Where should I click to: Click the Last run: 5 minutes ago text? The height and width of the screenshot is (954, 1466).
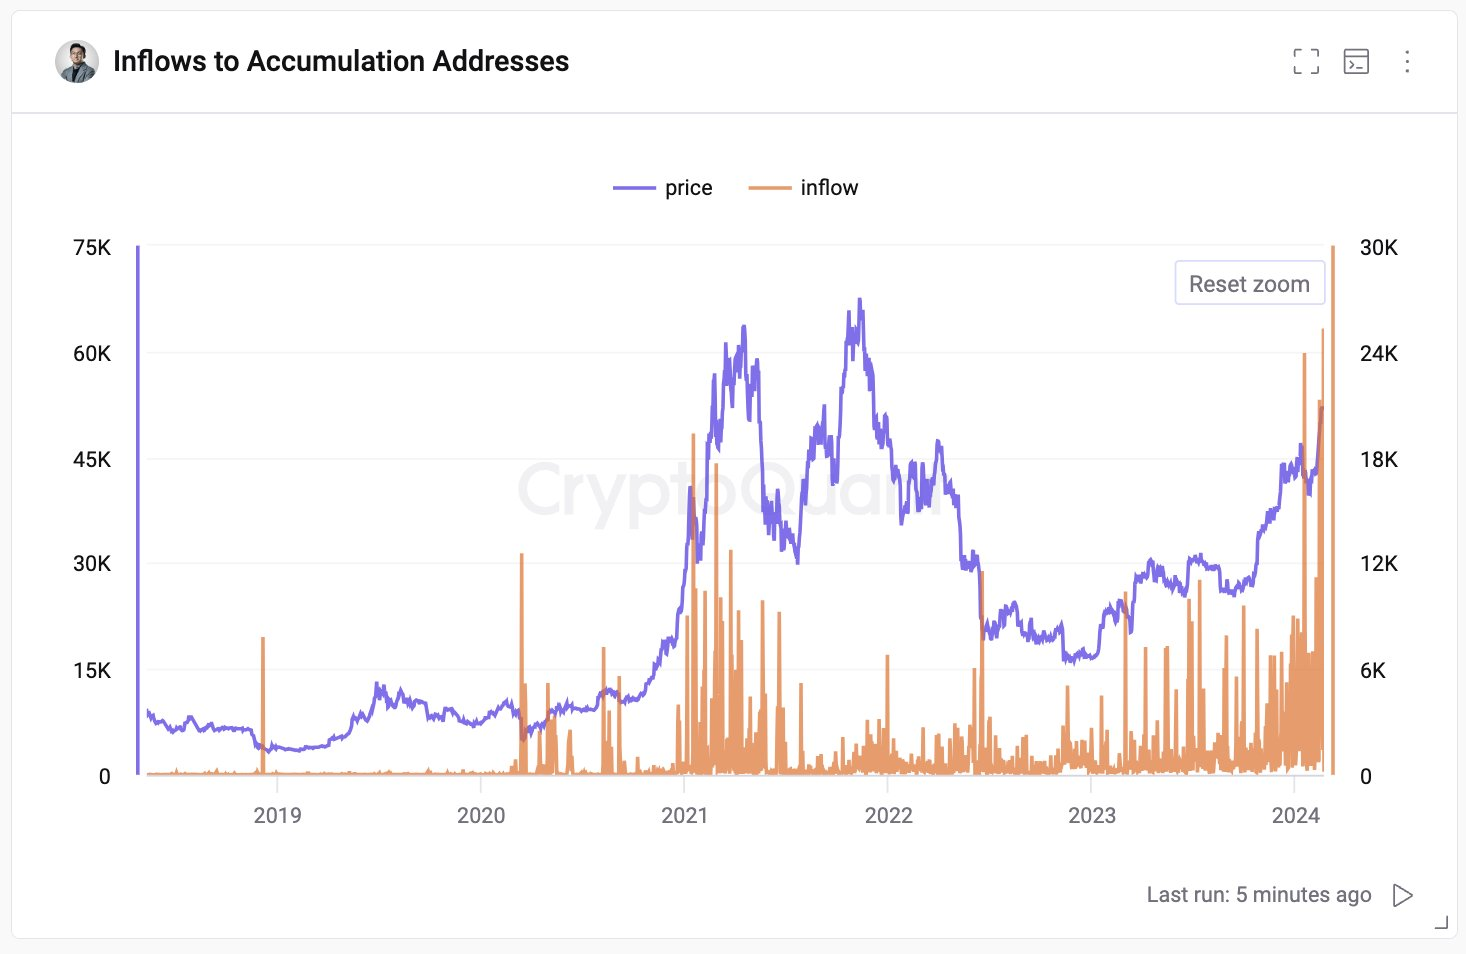pyautogui.click(x=1259, y=894)
